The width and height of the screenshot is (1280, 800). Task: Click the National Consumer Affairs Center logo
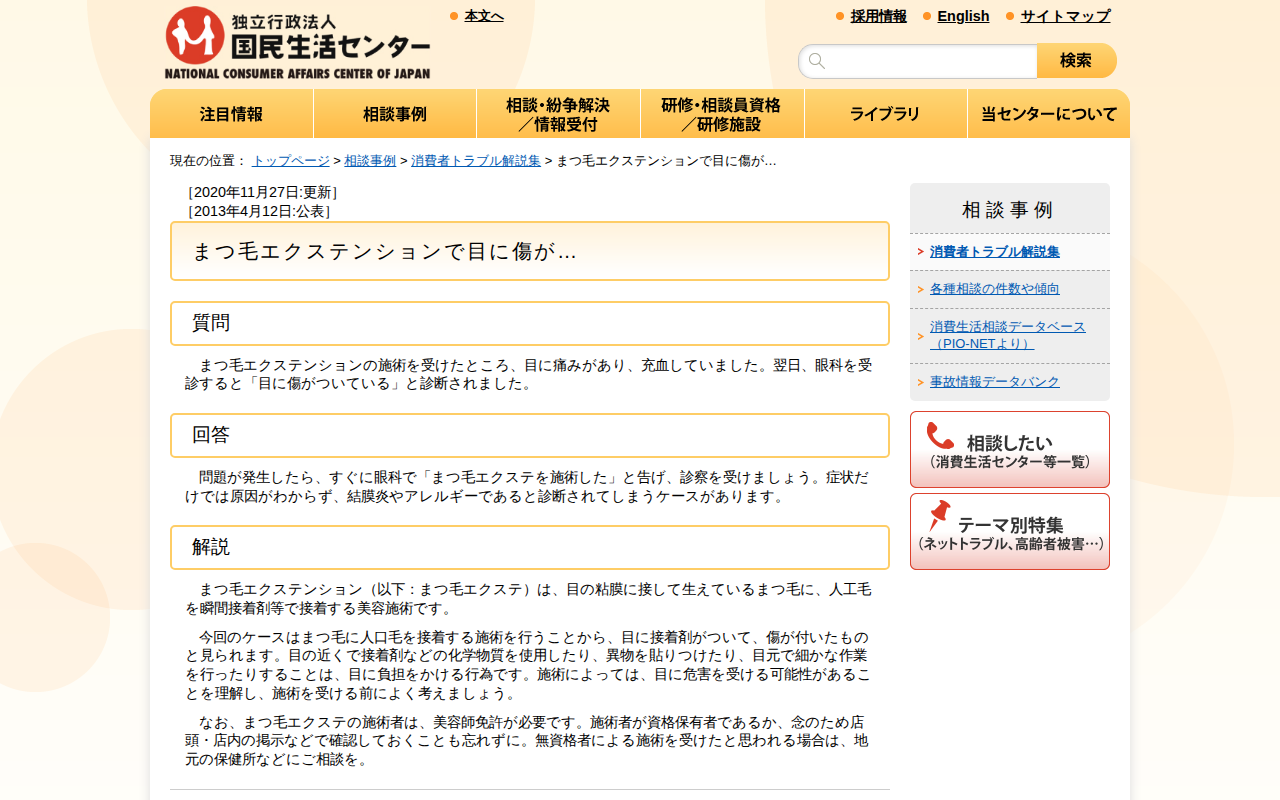click(x=297, y=42)
